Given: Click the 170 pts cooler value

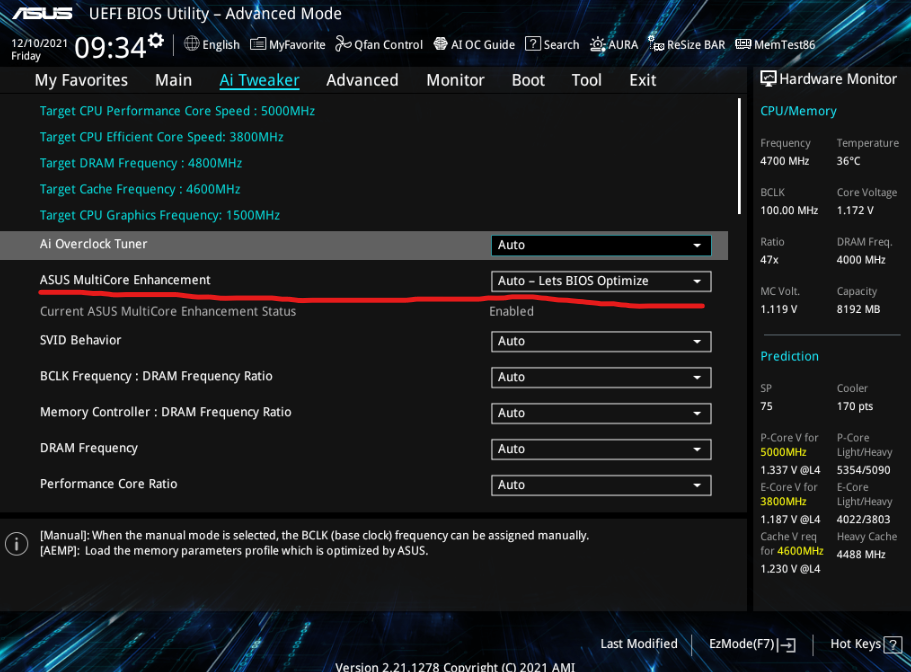Looking at the screenshot, I should click(x=855, y=406).
